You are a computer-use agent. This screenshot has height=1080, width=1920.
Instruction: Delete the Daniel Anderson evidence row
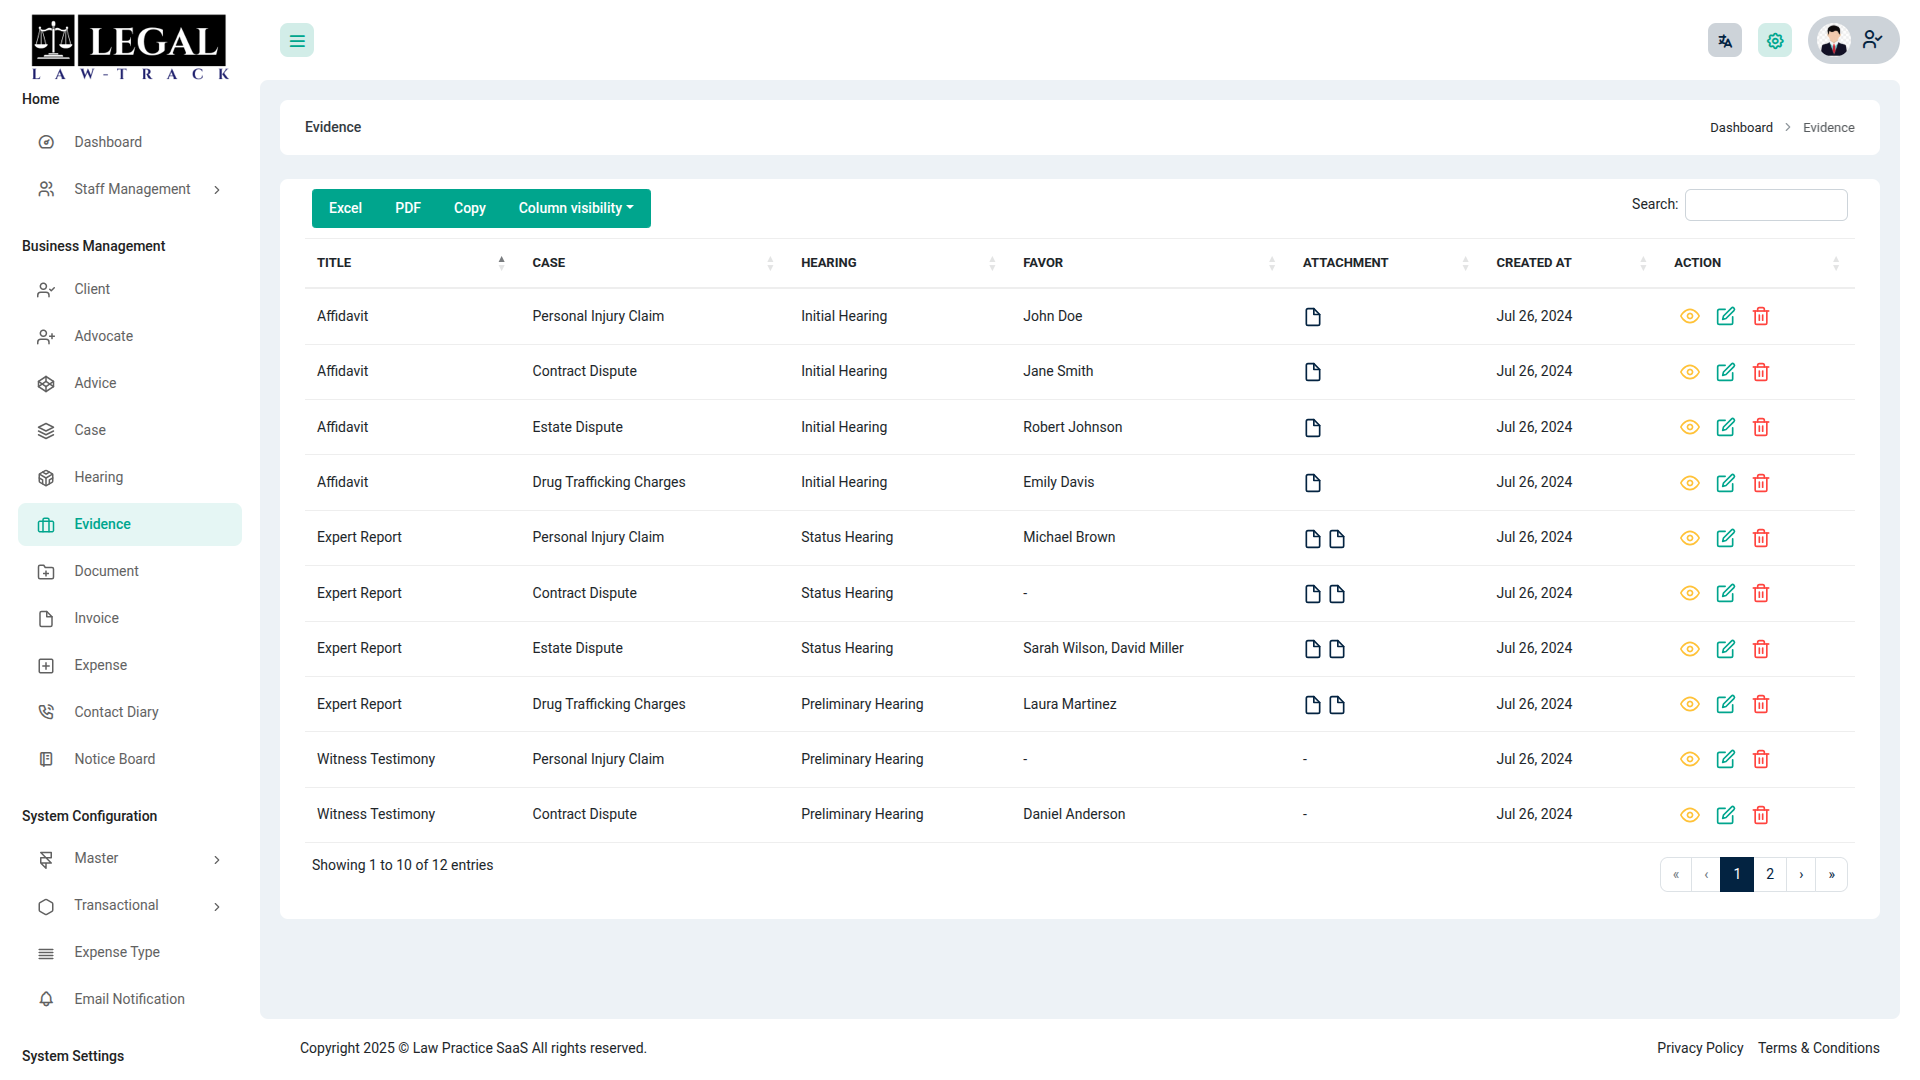1761,815
